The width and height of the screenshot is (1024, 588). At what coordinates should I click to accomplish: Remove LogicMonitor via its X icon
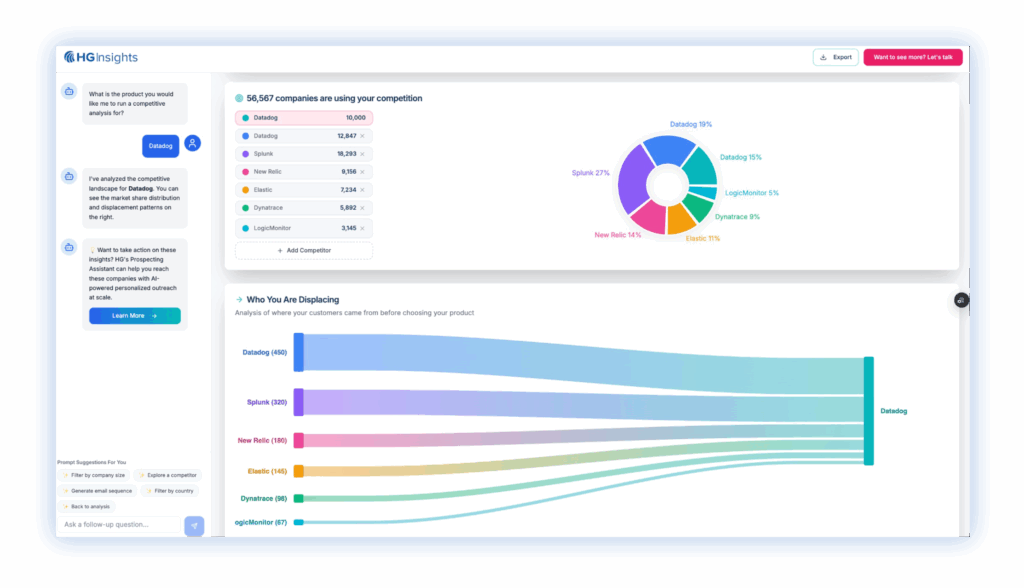tap(362, 226)
